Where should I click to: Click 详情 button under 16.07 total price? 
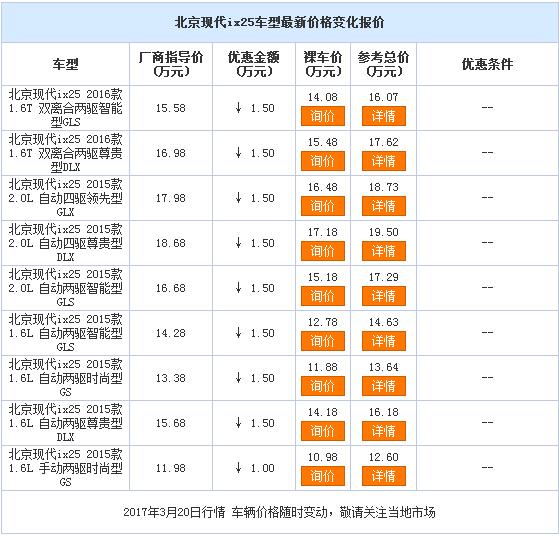pyautogui.click(x=384, y=116)
